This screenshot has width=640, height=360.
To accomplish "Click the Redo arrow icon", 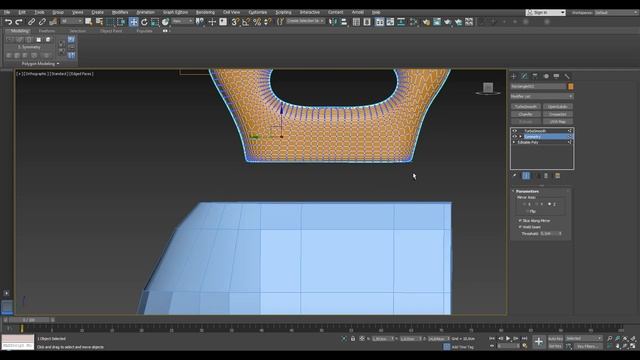I will [x=19, y=22].
